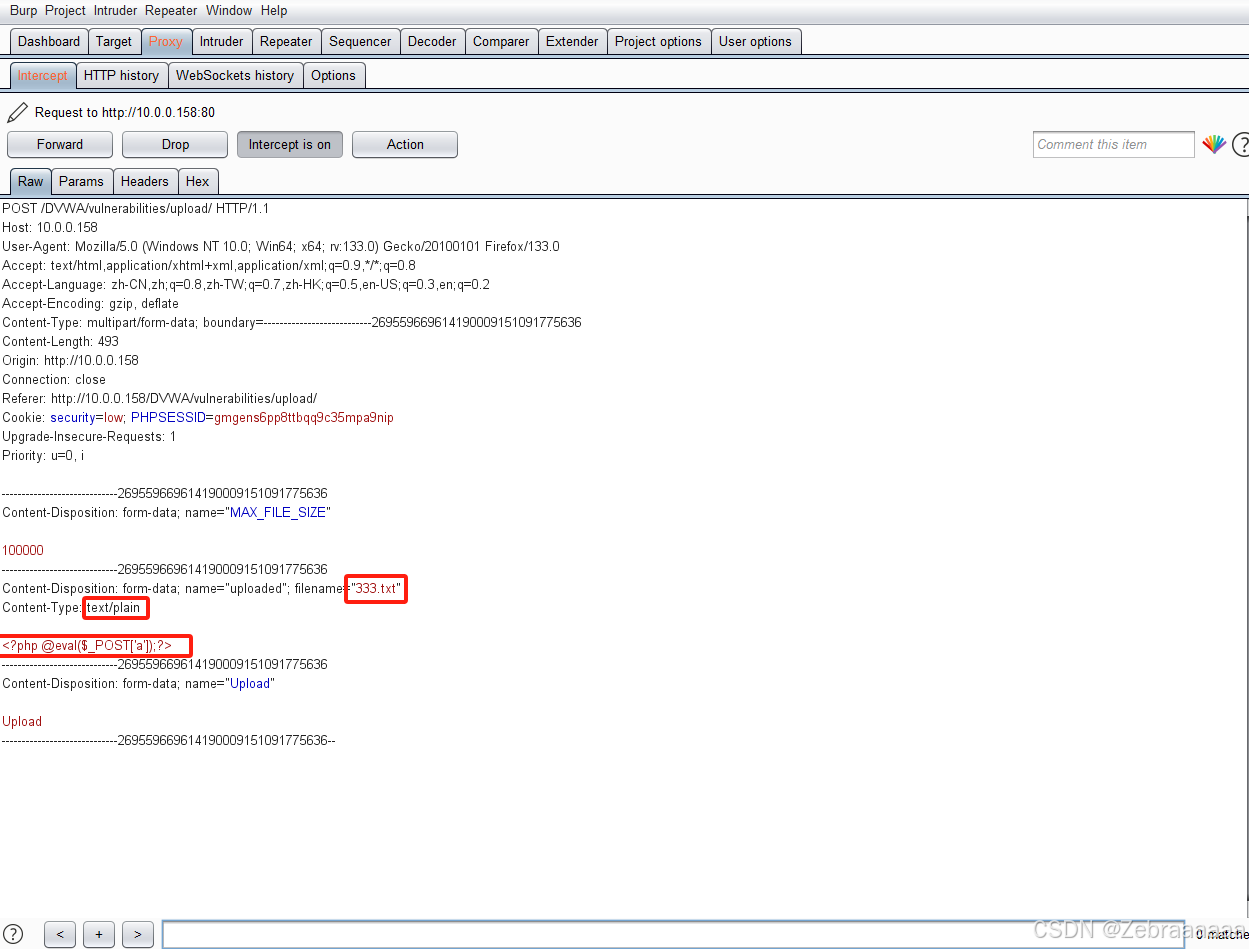Screen dimensions: 1249x949
Task: Select the Proxy tab
Action: coord(166,41)
